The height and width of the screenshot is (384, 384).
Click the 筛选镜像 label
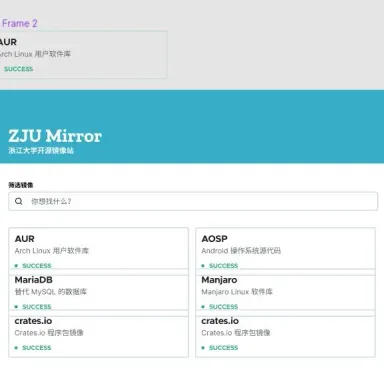(x=21, y=185)
